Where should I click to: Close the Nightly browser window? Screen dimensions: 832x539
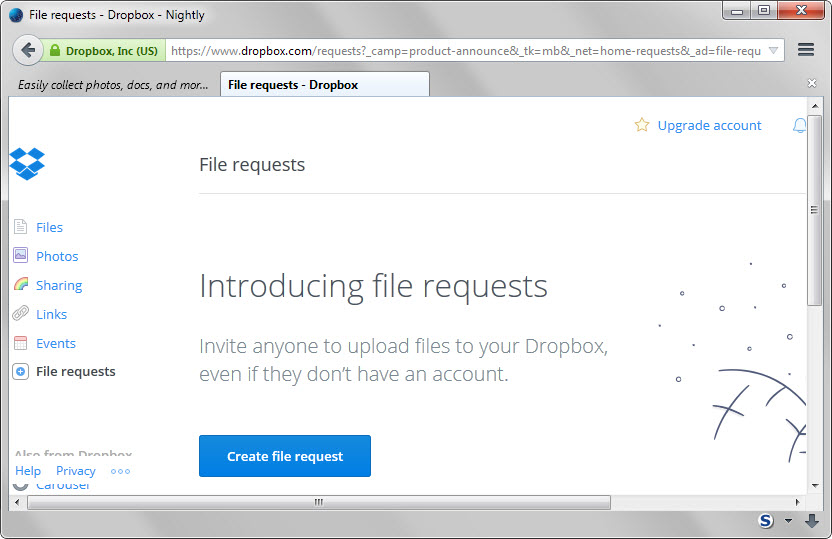coord(801,11)
